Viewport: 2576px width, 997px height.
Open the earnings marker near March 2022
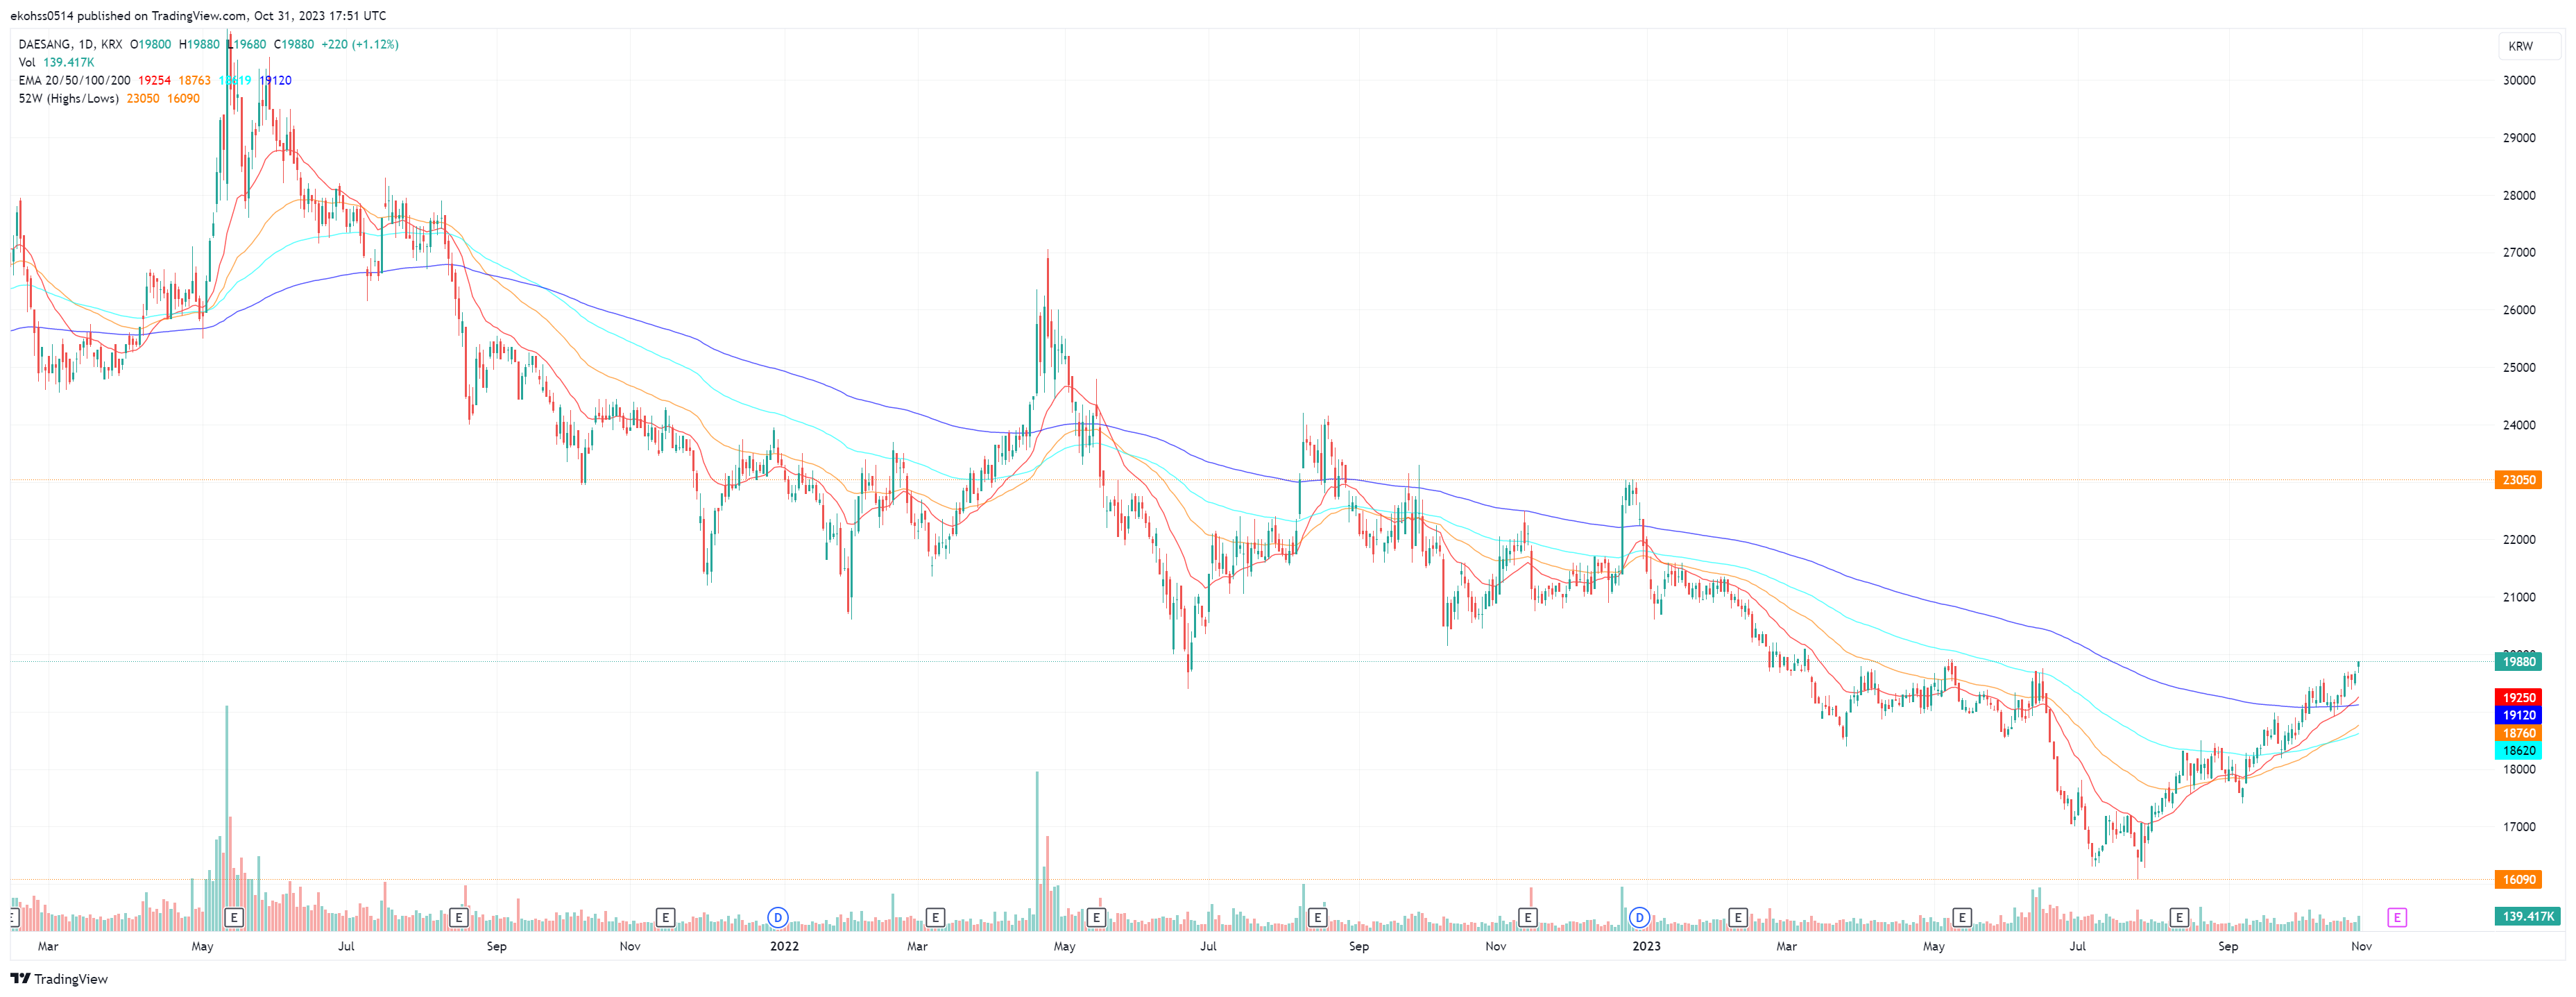point(935,917)
